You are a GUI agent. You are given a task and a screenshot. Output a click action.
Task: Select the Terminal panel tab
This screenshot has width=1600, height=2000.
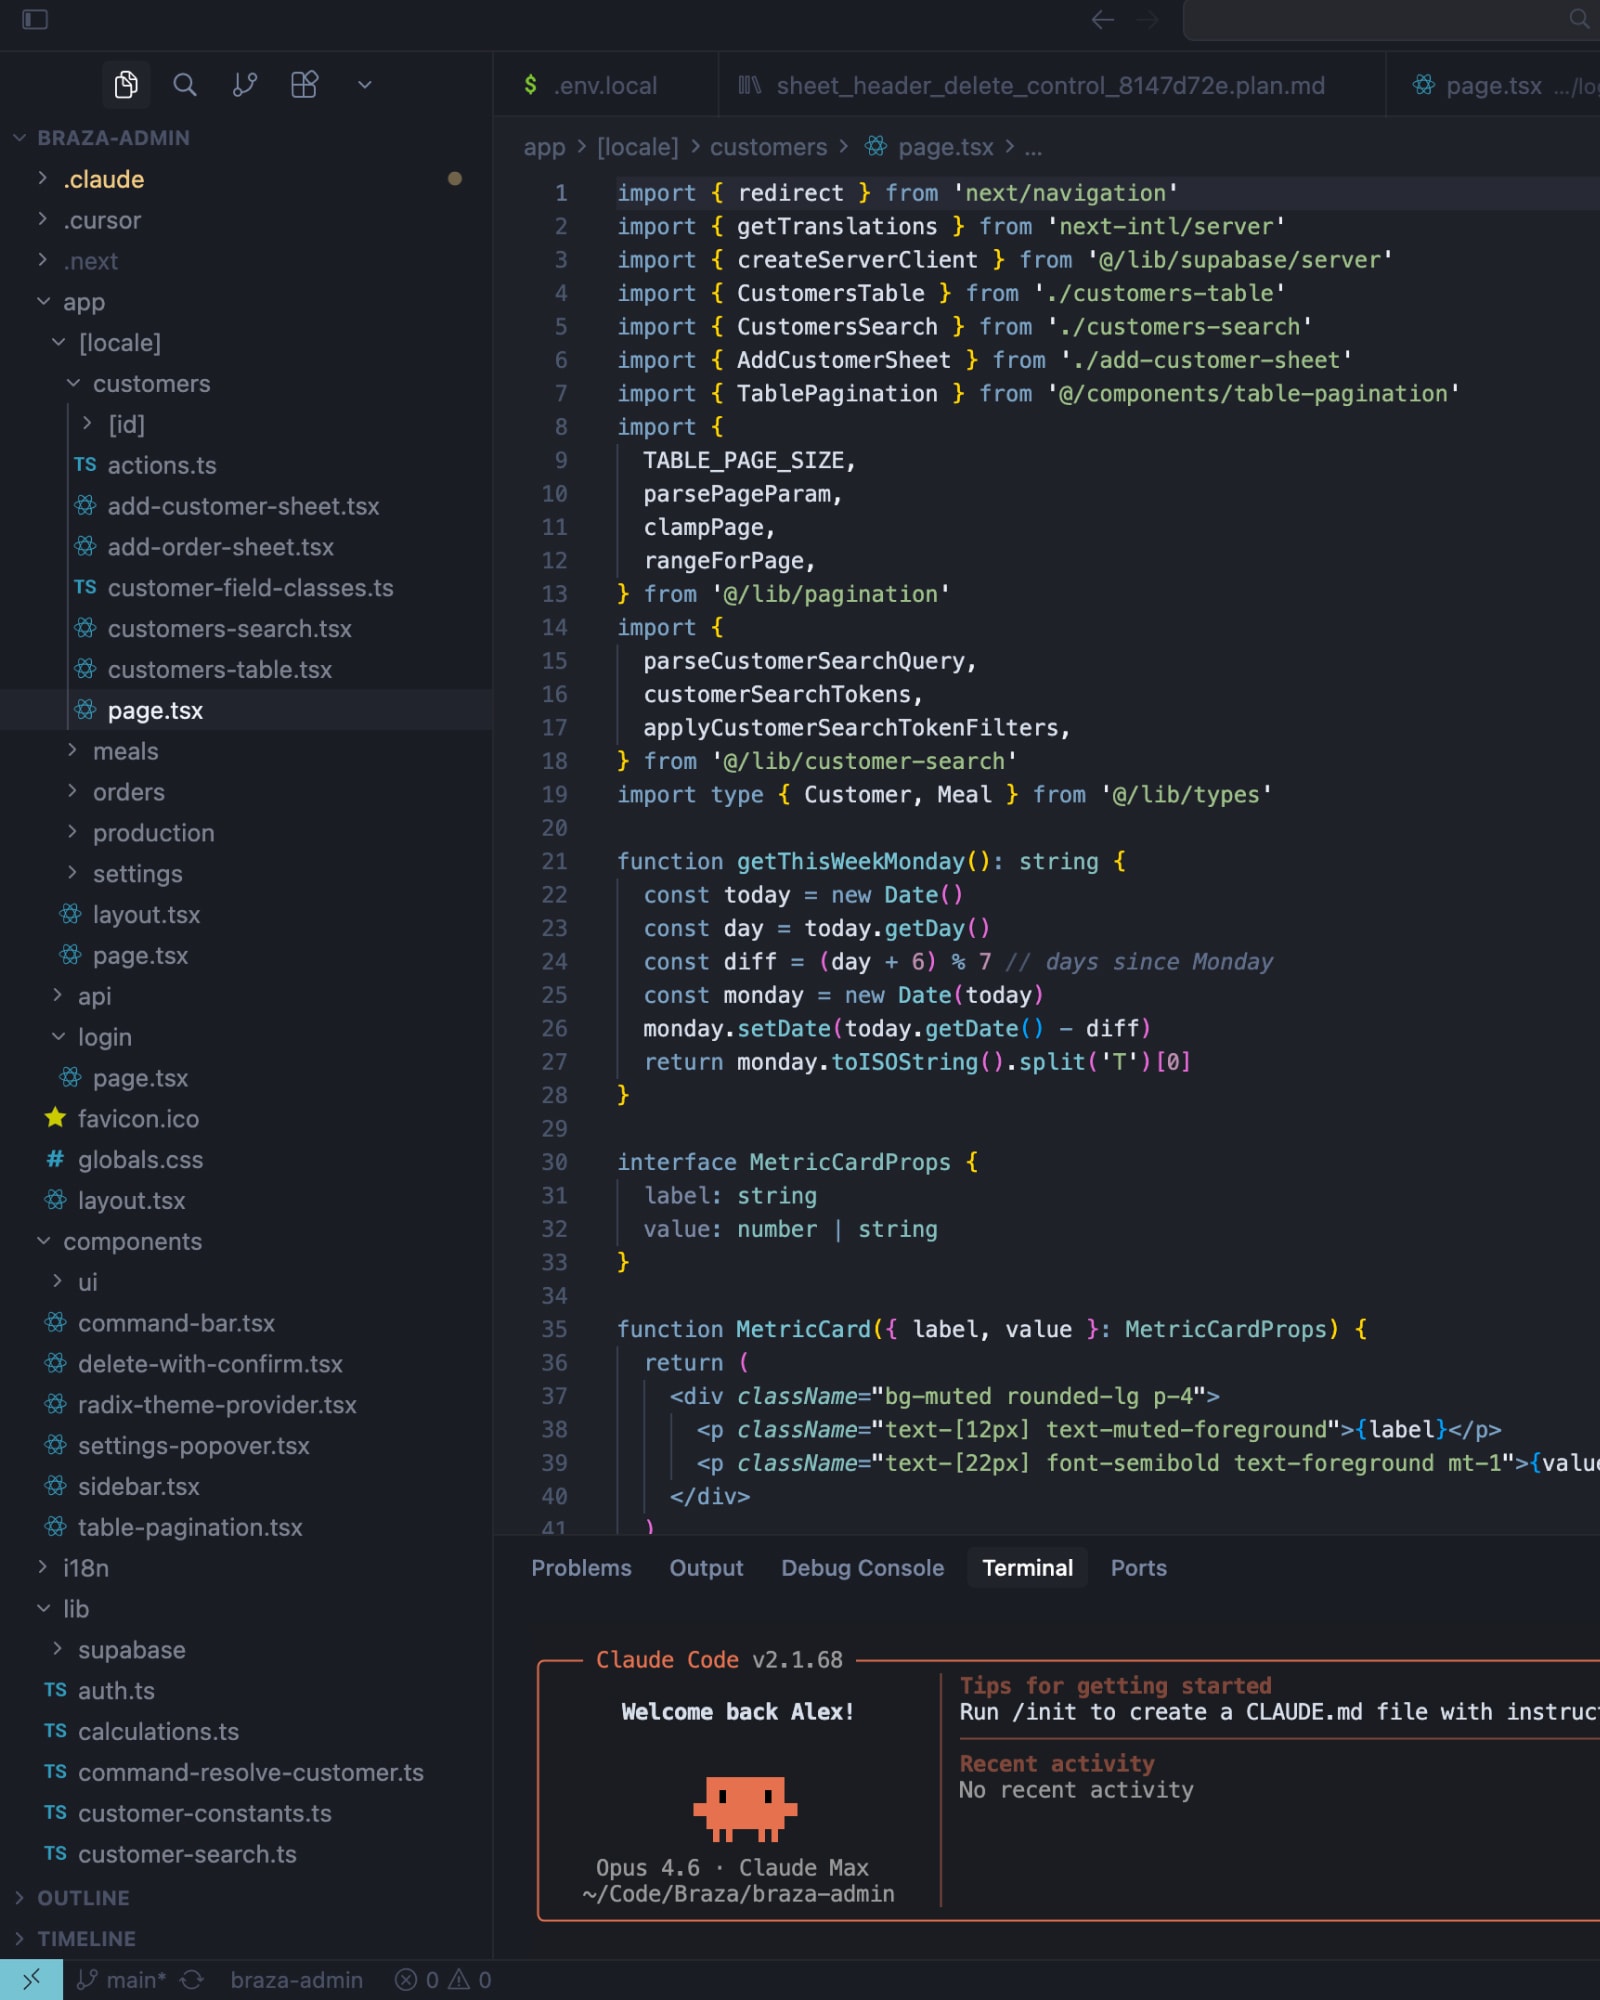[x=1027, y=1568]
